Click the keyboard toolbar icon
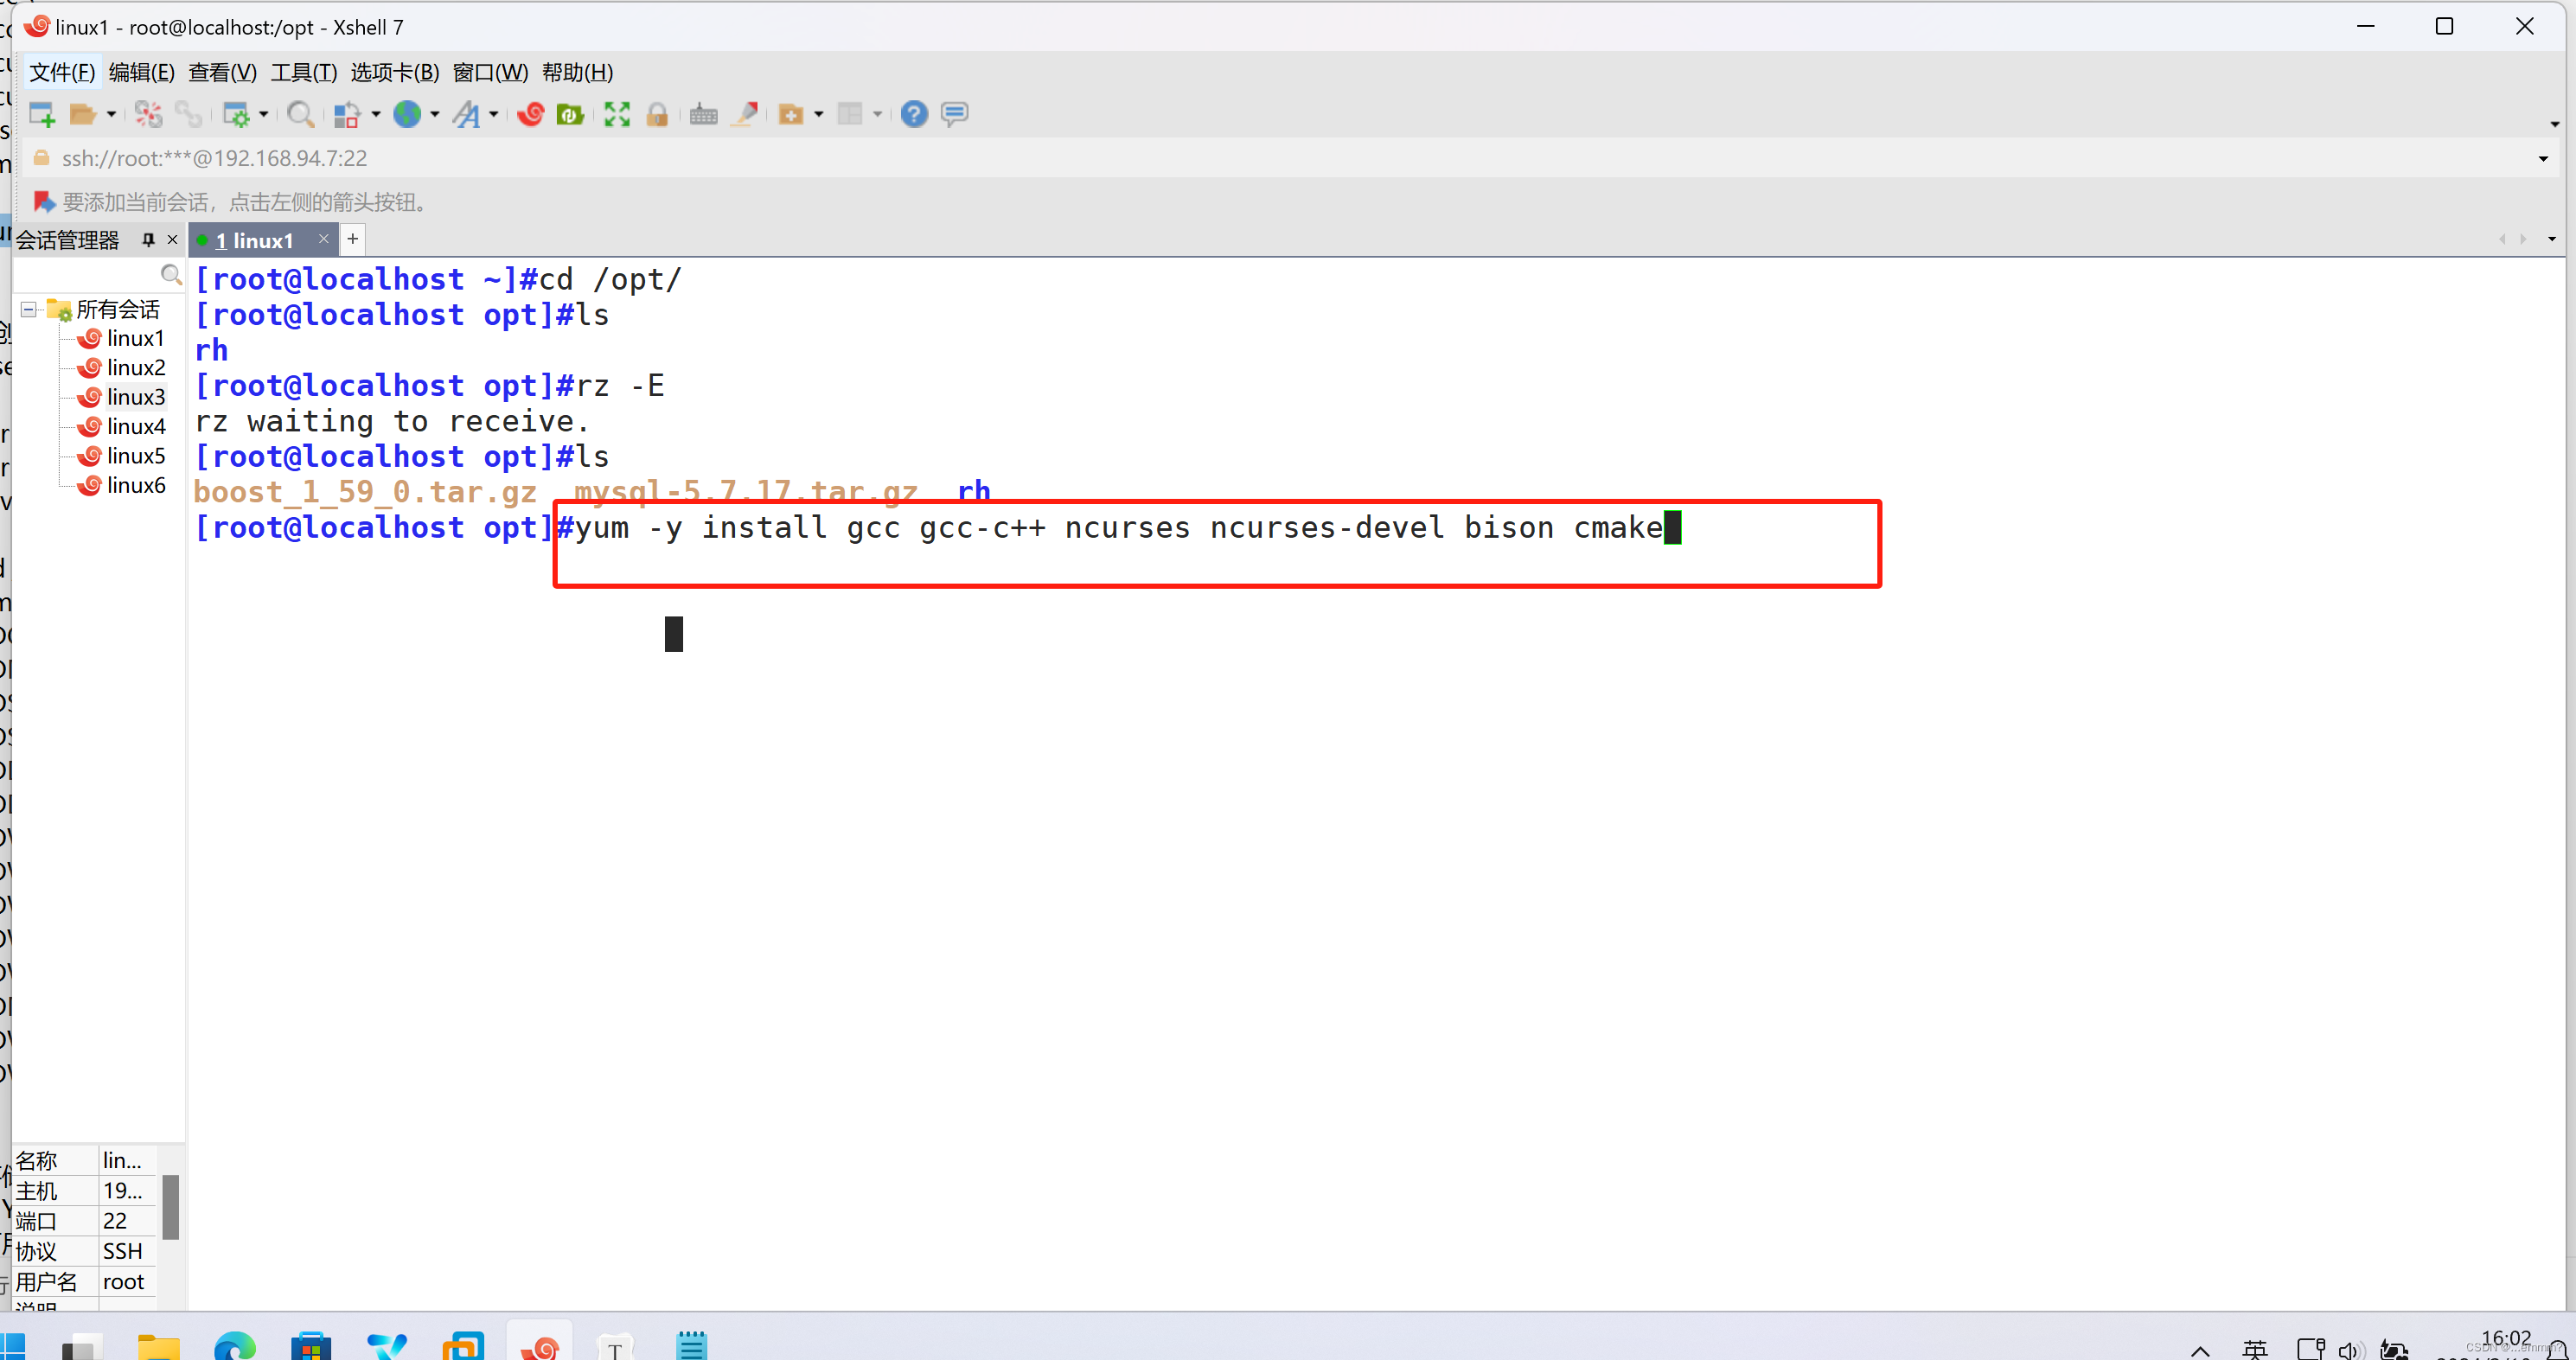The width and height of the screenshot is (2576, 1360). tap(704, 114)
